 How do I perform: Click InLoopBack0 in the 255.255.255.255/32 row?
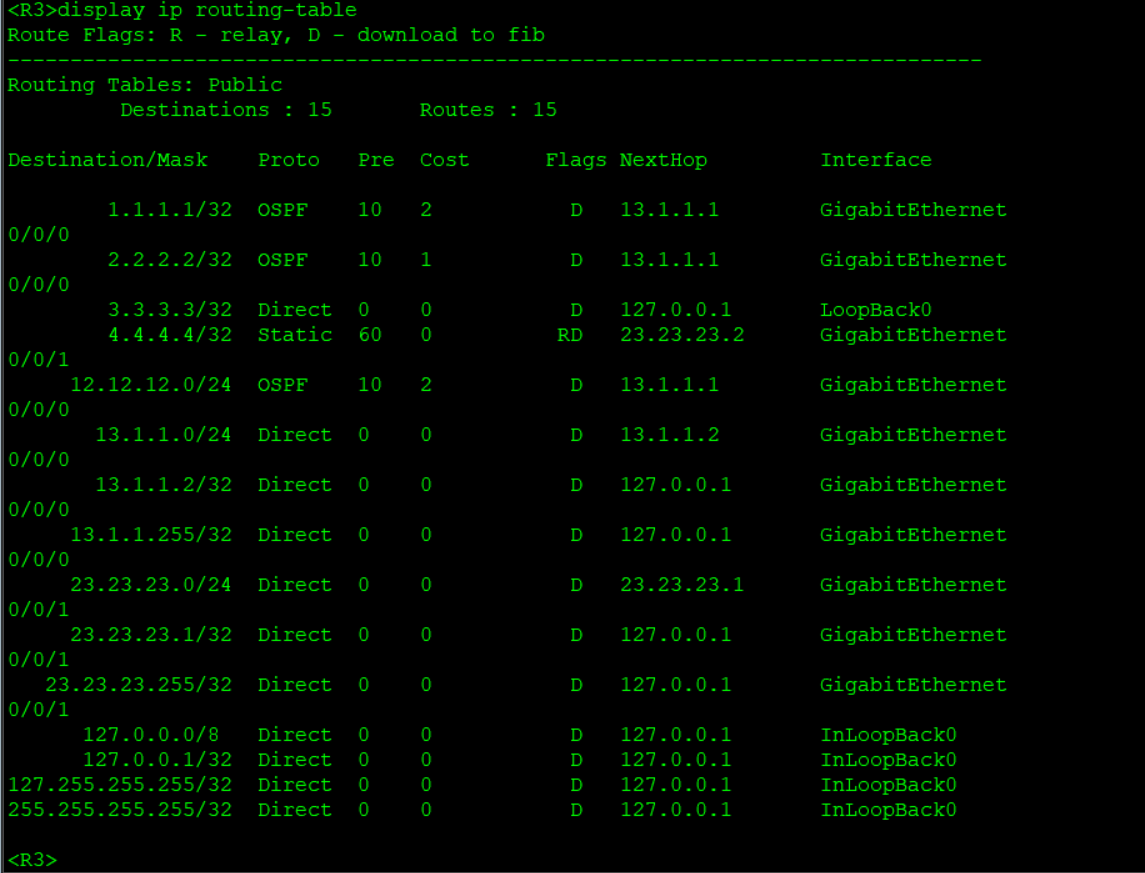(x=888, y=810)
